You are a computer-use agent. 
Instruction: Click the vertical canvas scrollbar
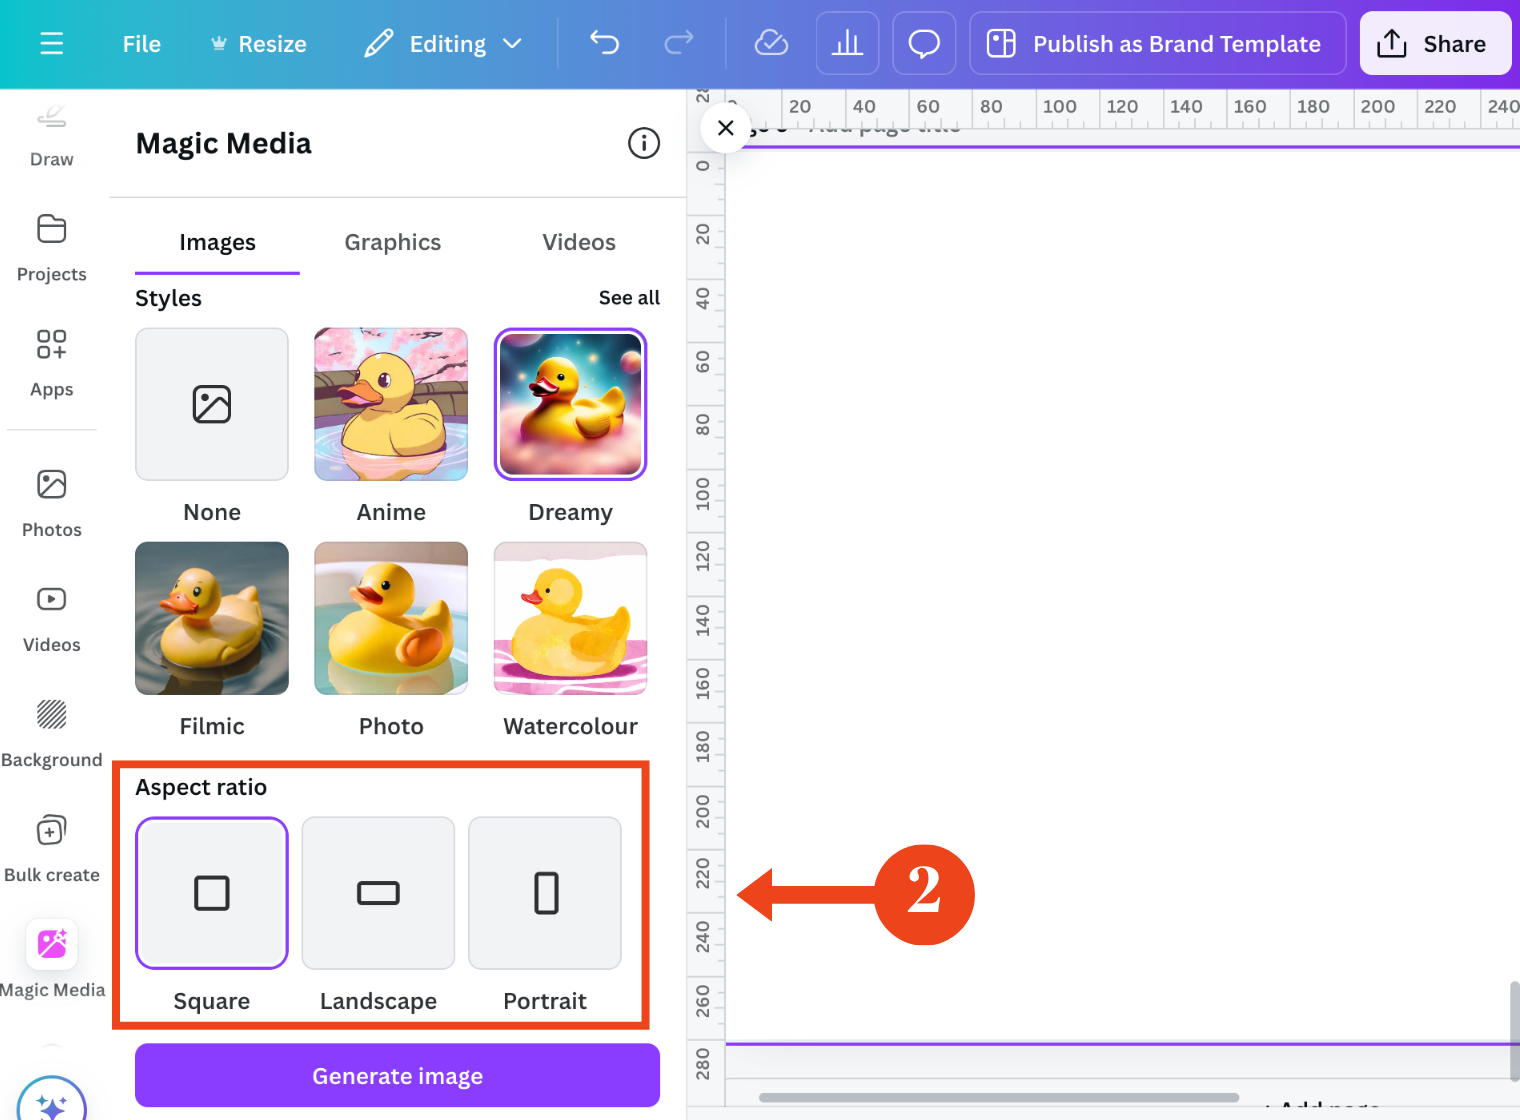point(1514,1030)
